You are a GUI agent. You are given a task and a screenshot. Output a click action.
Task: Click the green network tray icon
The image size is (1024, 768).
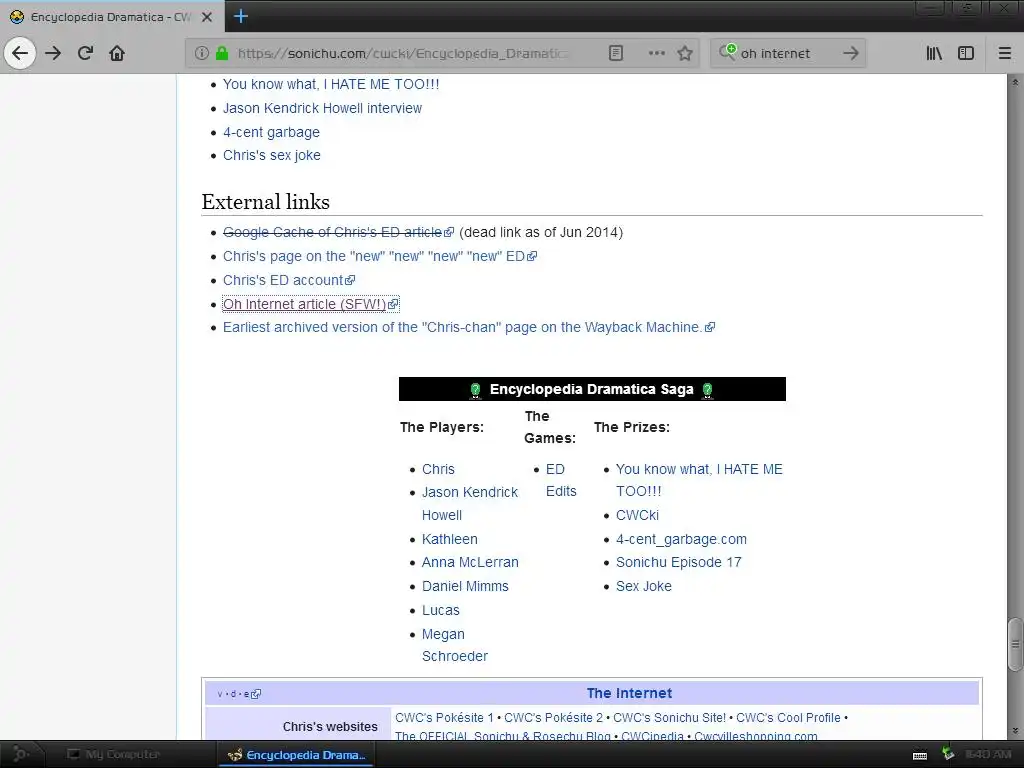pyautogui.click(x=948, y=754)
